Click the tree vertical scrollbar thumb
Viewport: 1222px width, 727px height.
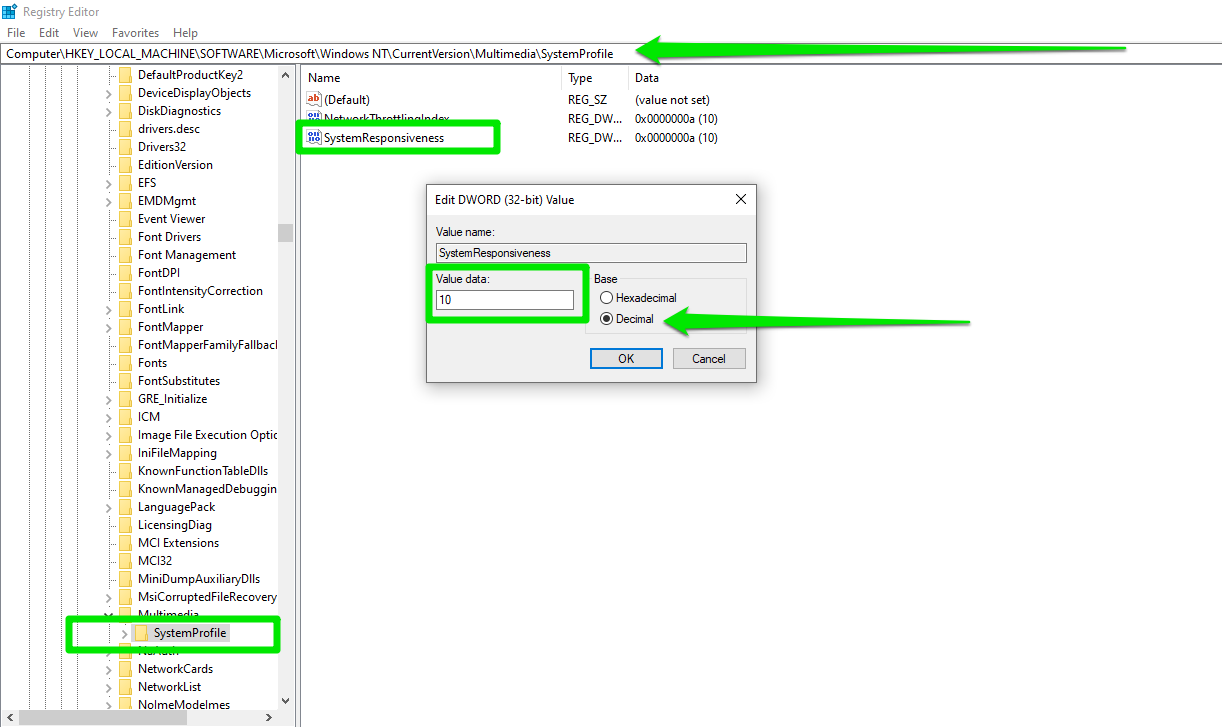pos(285,233)
